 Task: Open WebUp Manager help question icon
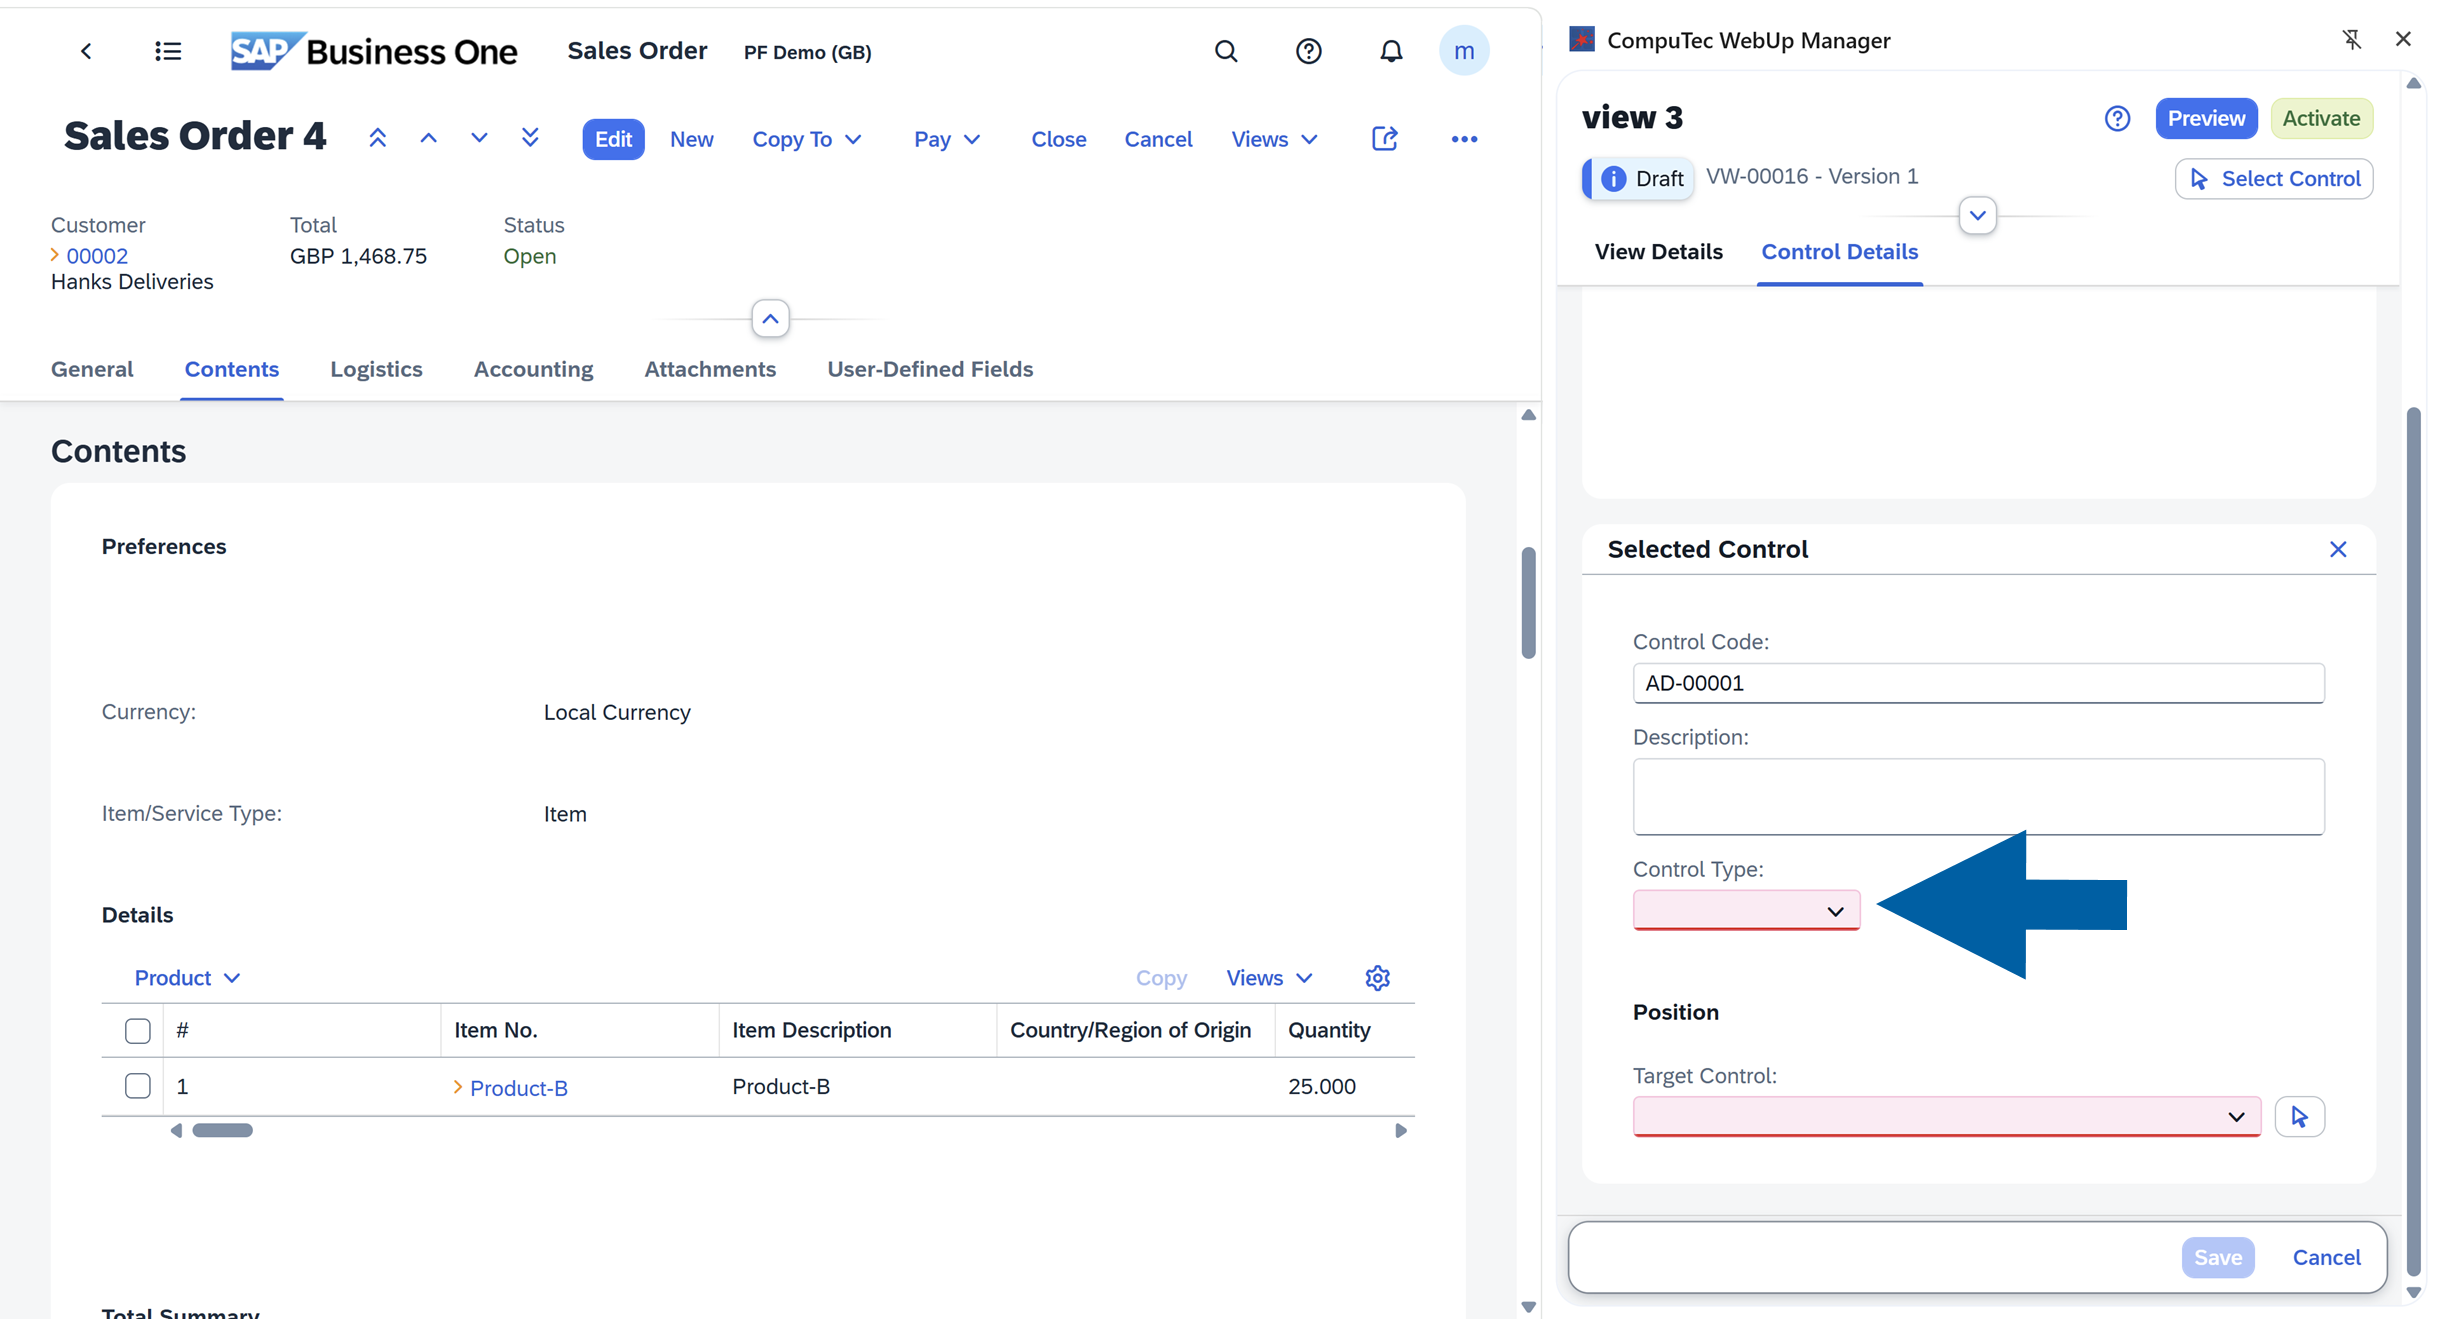(x=2117, y=119)
